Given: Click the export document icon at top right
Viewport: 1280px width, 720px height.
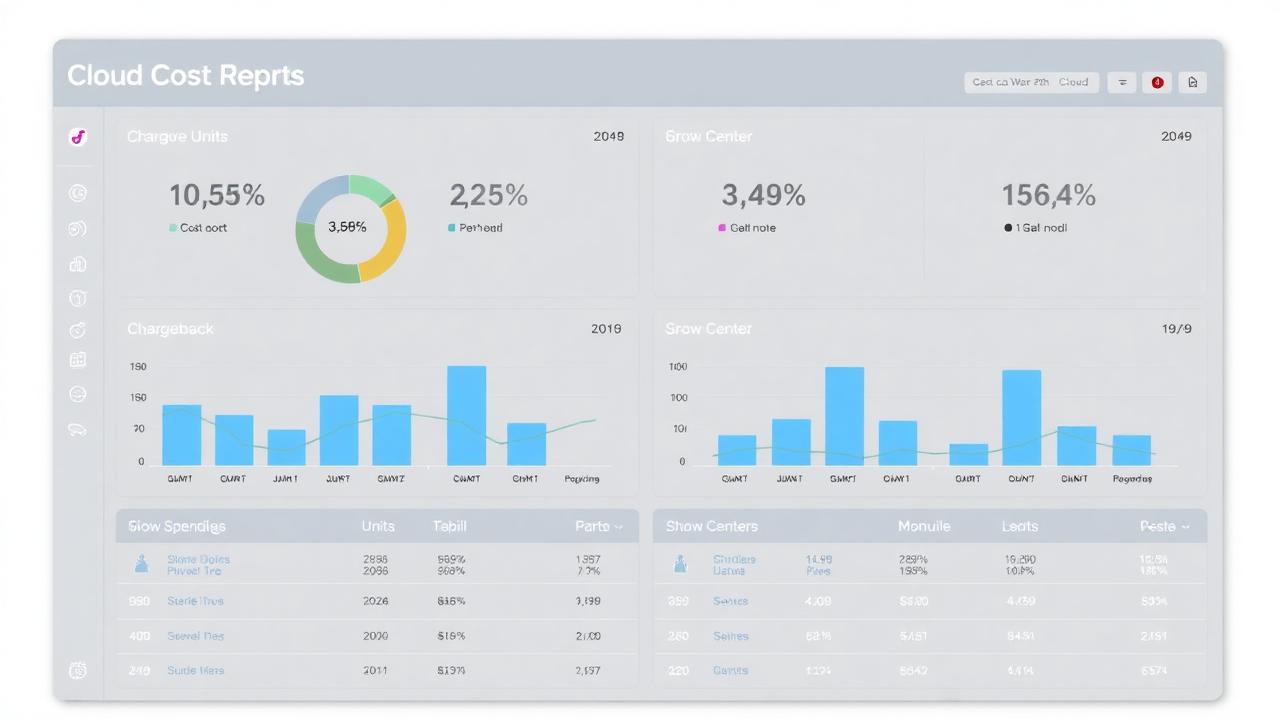Looking at the screenshot, I should pos(1192,82).
